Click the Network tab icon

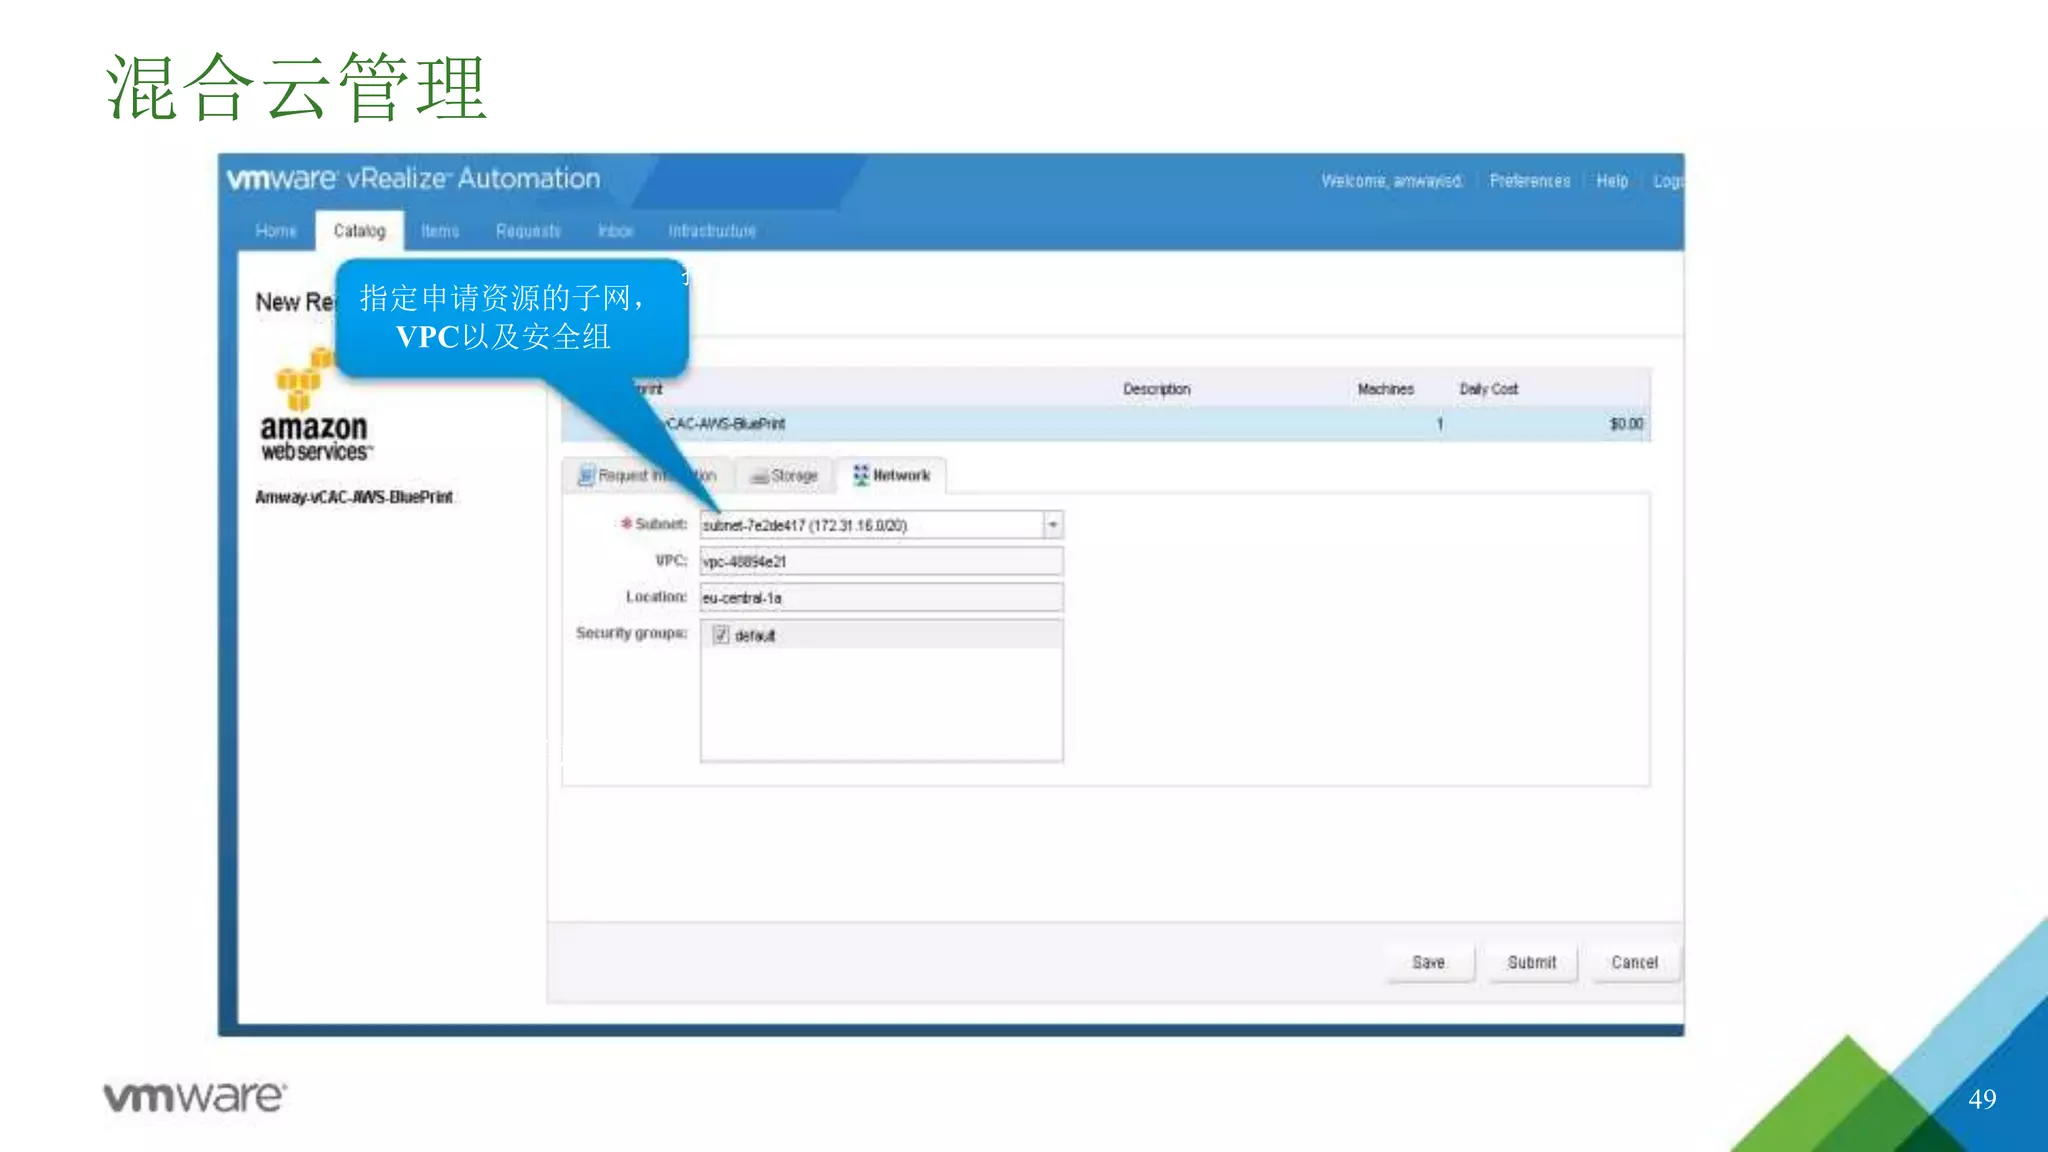(x=861, y=475)
